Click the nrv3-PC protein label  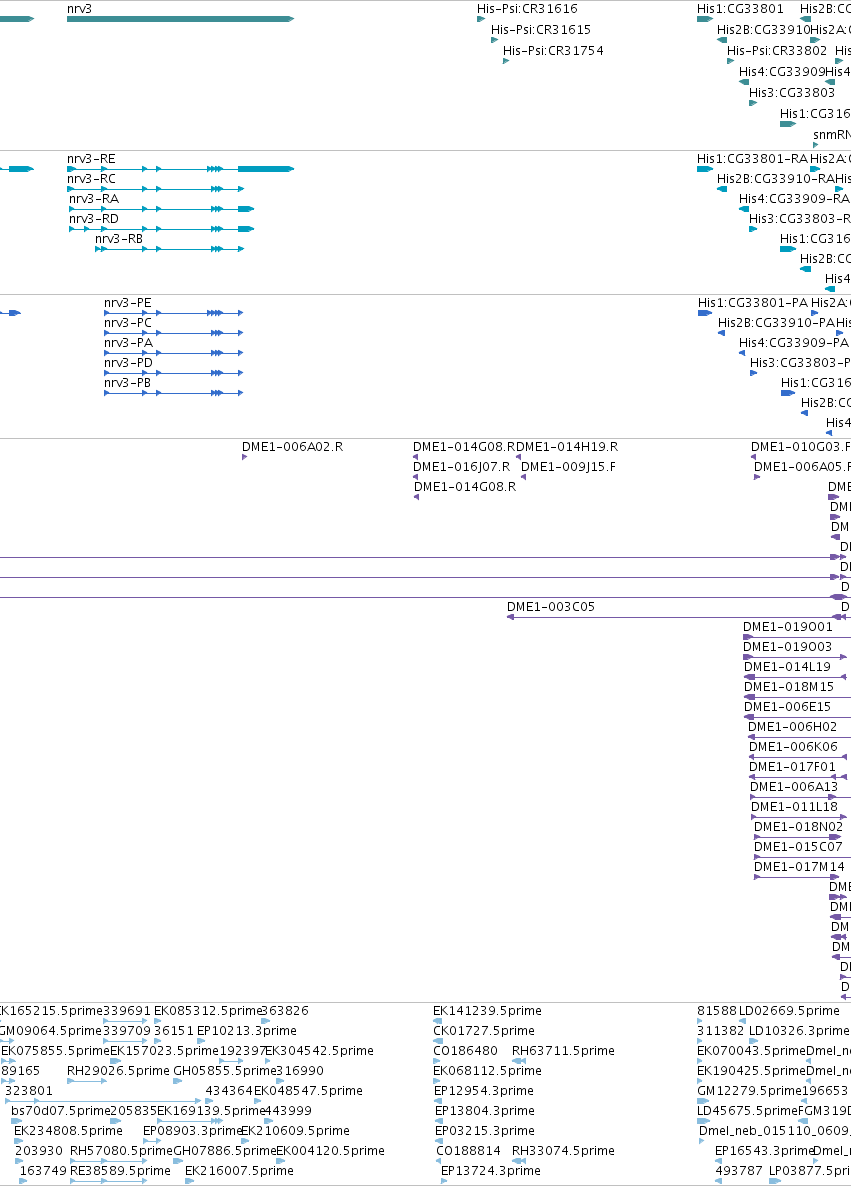128,323
